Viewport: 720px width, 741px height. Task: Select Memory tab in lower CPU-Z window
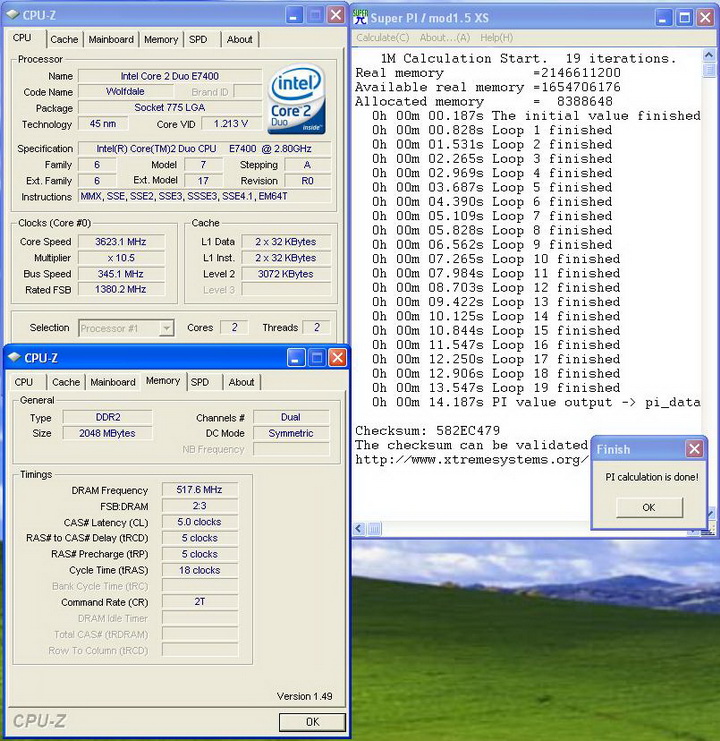tap(163, 380)
